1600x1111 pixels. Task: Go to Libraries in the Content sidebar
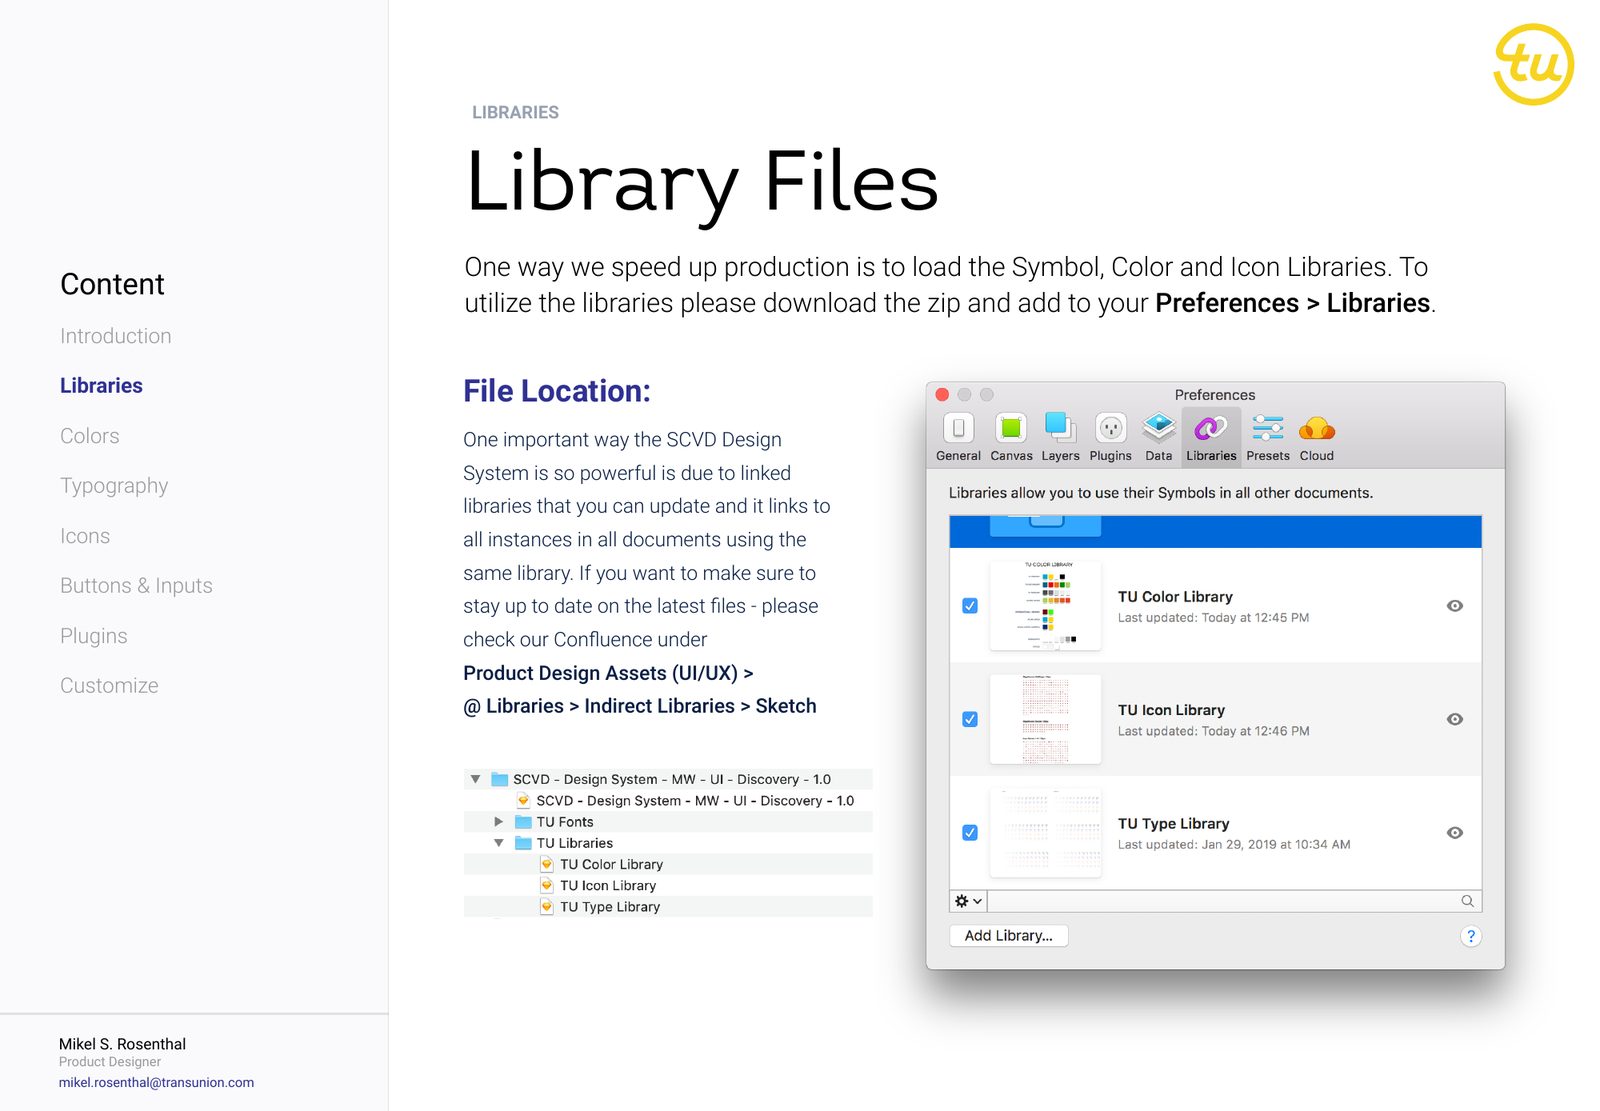click(101, 386)
